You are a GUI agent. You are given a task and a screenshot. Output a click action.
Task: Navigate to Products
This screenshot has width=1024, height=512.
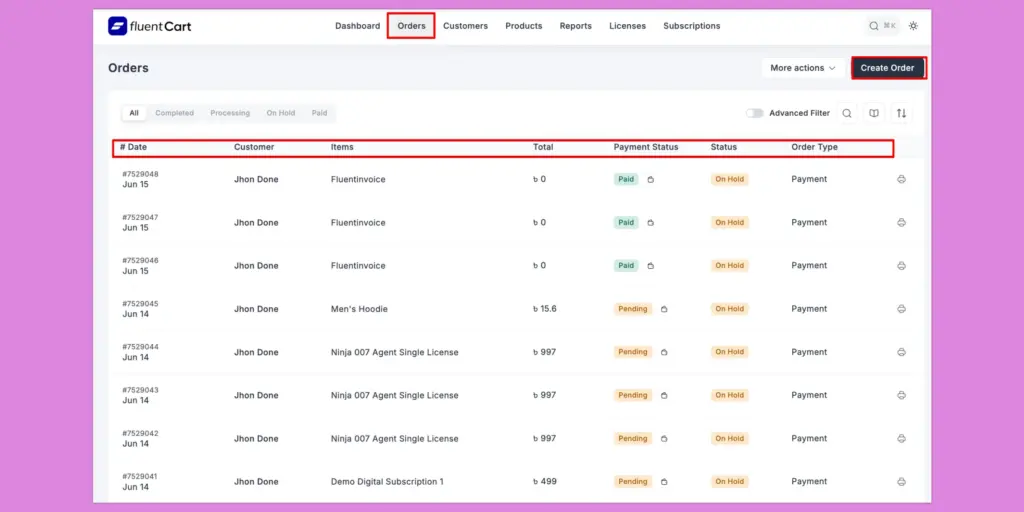click(x=524, y=26)
